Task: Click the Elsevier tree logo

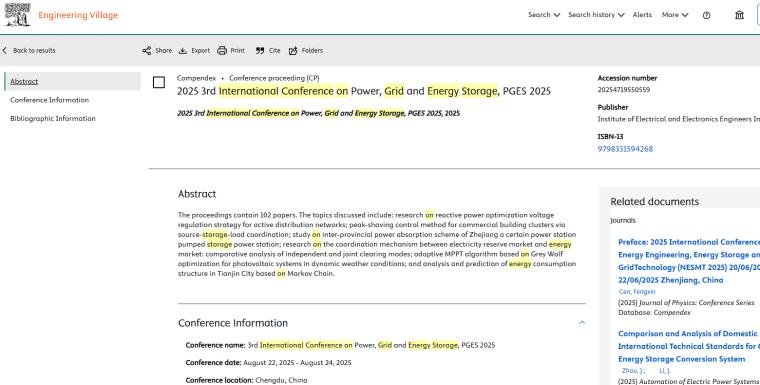Action: coord(17,15)
